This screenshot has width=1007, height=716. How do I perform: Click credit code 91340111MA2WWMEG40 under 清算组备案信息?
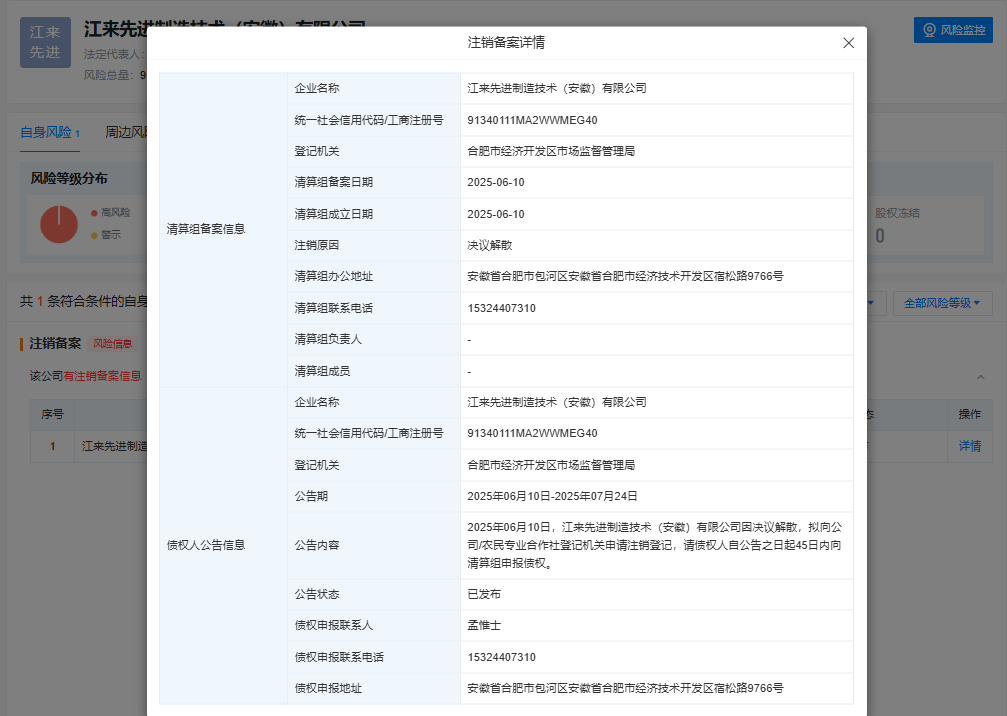pos(532,120)
